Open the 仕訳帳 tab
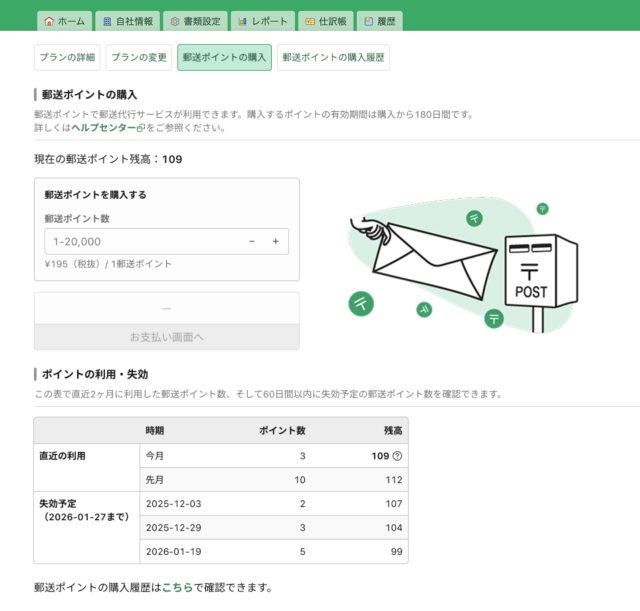The width and height of the screenshot is (640, 611). [x=326, y=21]
